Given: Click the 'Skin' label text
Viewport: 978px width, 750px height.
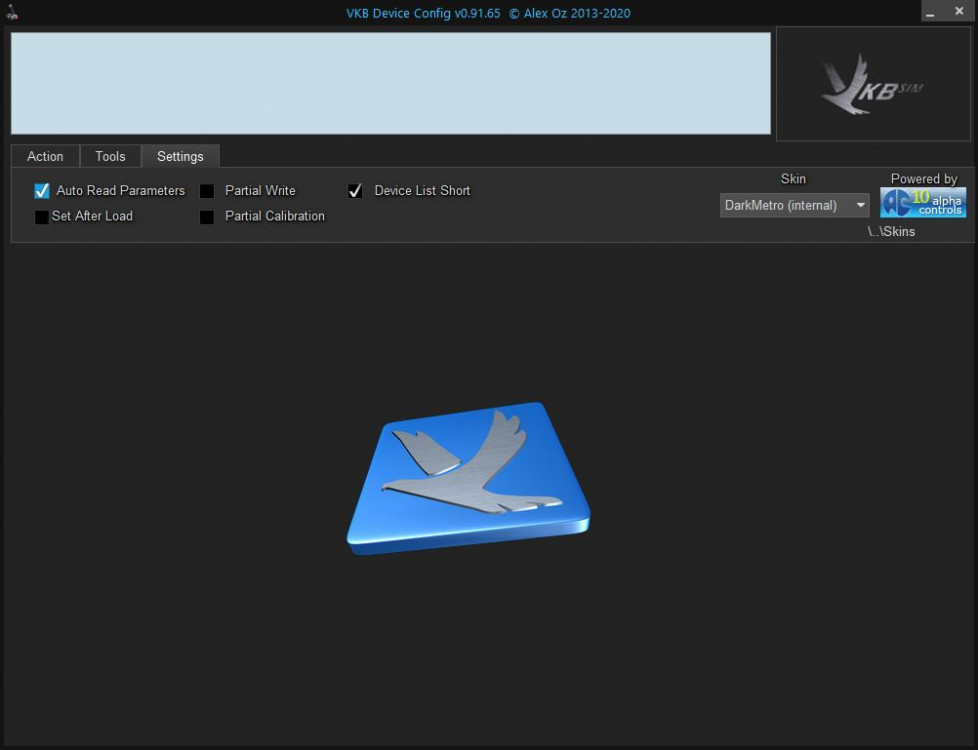Looking at the screenshot, I should pyautogui.click(x=793, y=179).
